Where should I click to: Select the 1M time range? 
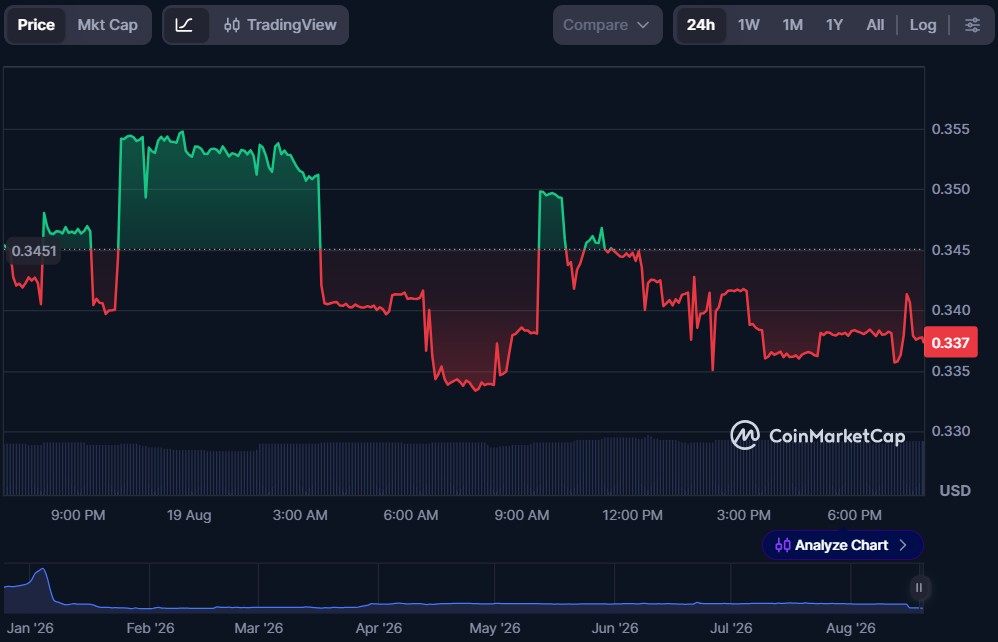[792, 25]
